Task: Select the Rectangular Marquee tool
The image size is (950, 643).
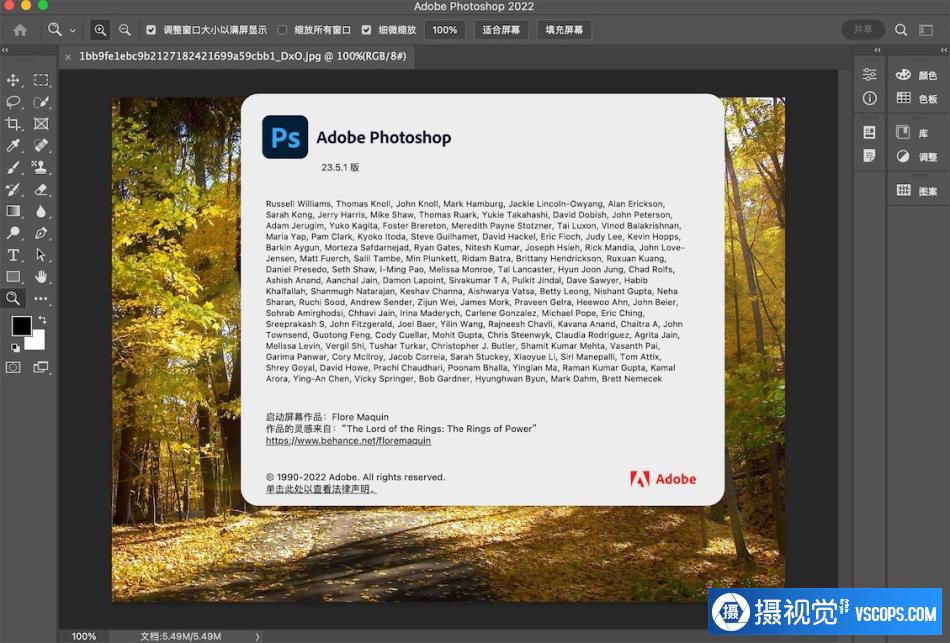Action: pos(41,80)
